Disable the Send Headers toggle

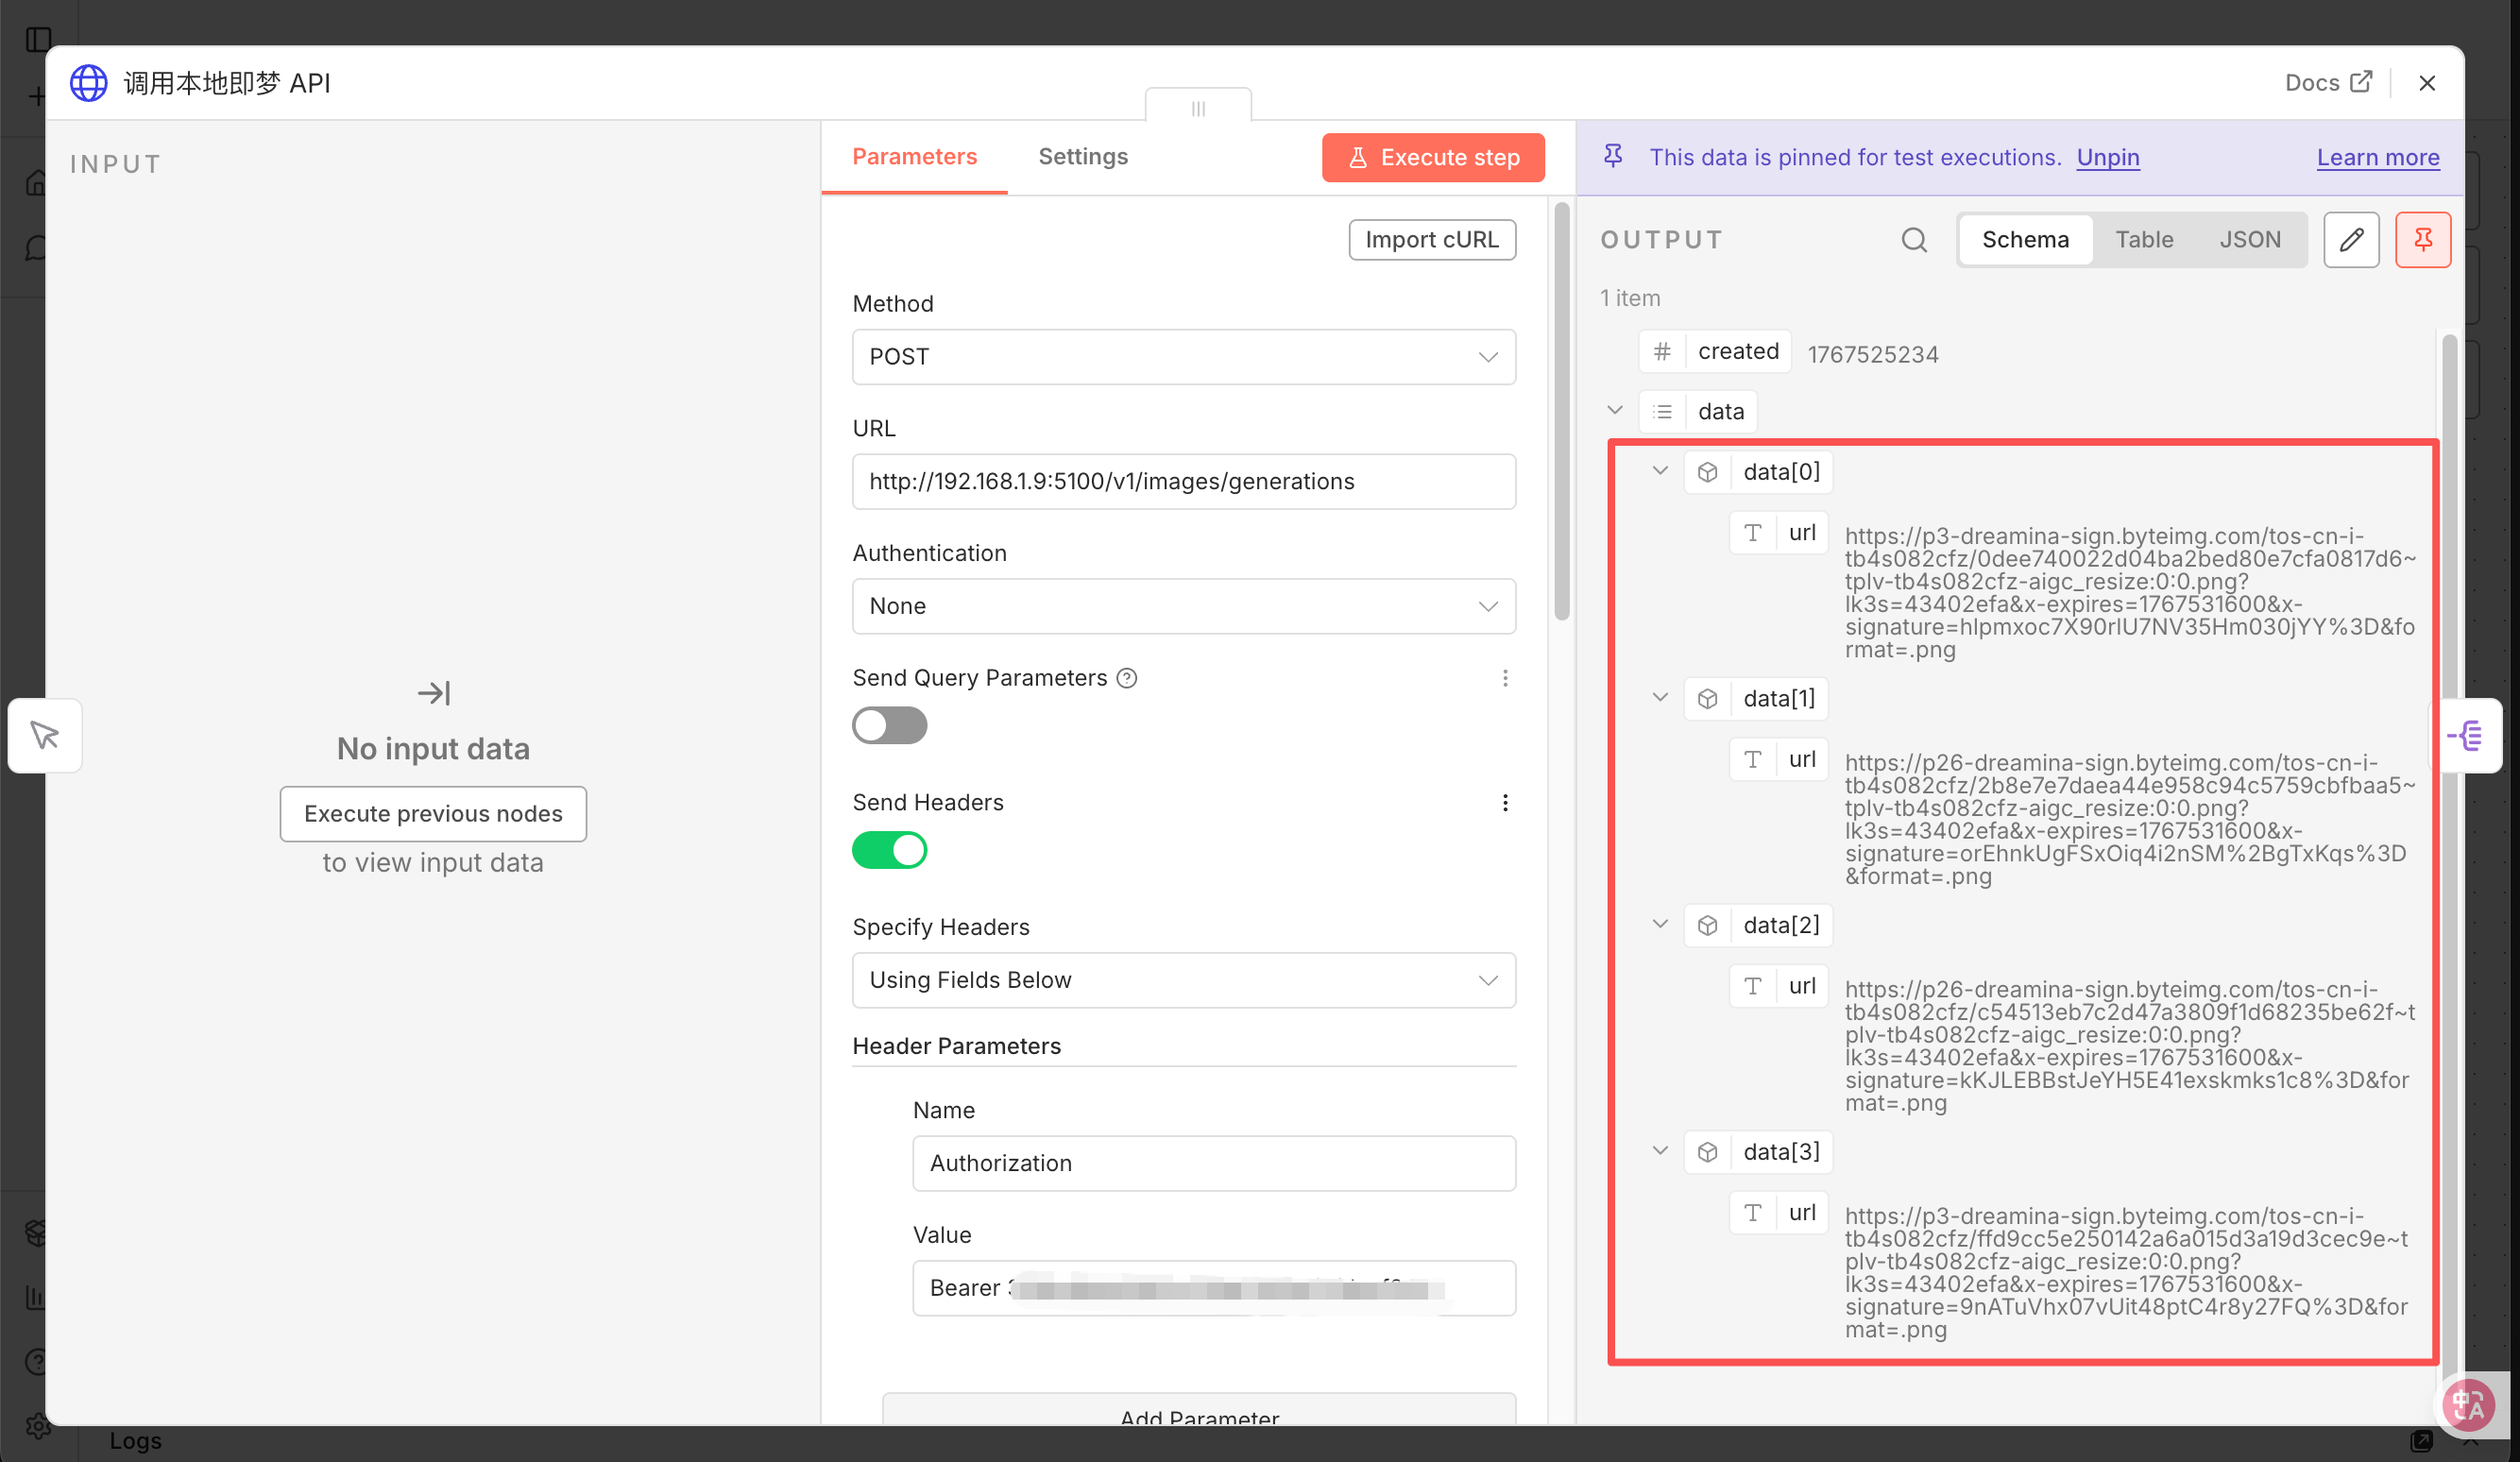(x=889, y=850)
